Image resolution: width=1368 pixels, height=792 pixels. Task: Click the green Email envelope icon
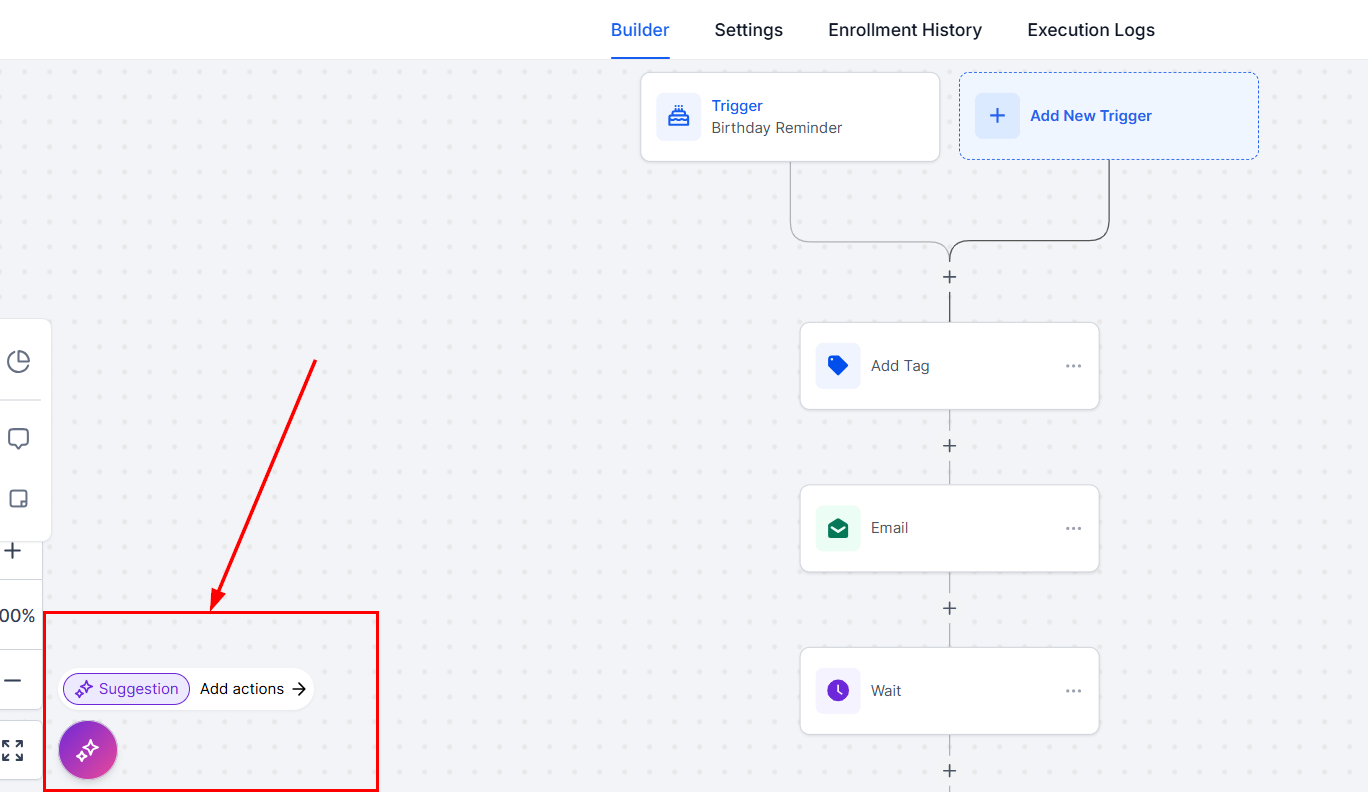click(838, 528)
